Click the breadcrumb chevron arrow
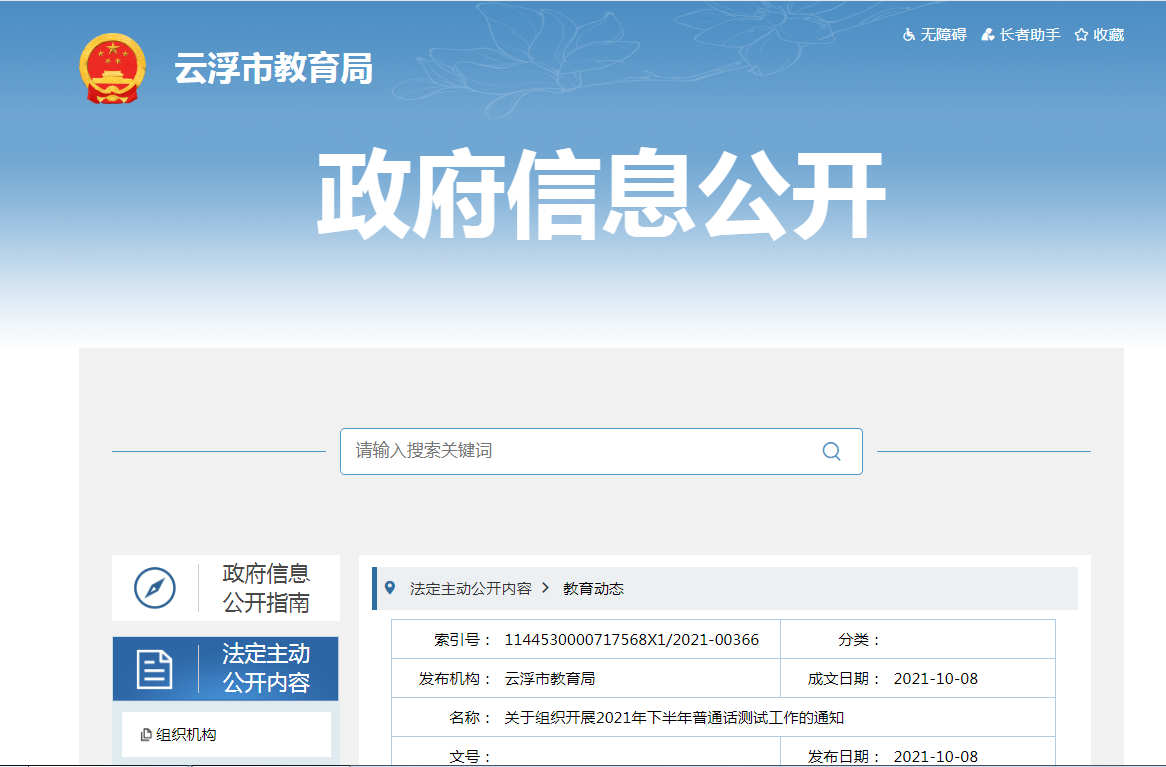The image size is (1166, 767). (x=546, y=588)
